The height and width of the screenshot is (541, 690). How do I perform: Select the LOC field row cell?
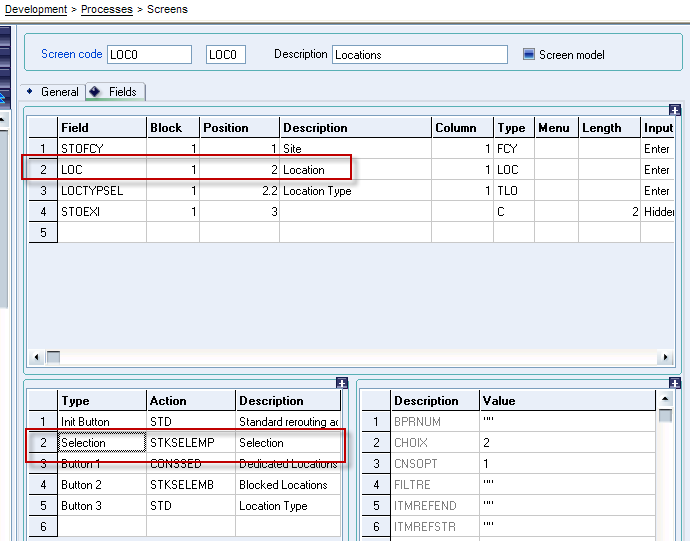coord(101,170)
